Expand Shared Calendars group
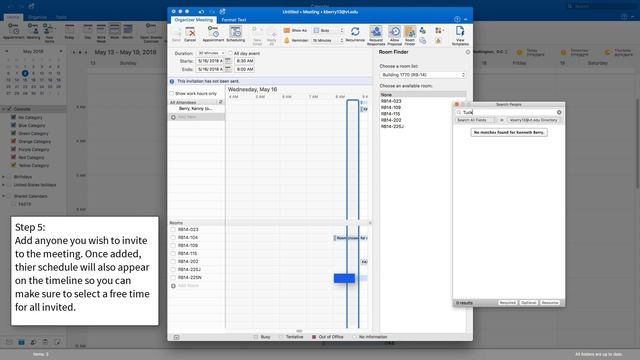Image resolution: width=640 pixels, height=360 pixels. [x=4, y=196]
